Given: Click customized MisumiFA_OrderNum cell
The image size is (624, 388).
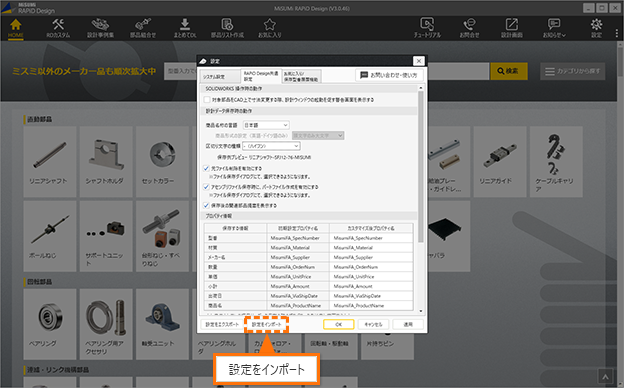Looking at the screenshot, I should coord(371,267).
